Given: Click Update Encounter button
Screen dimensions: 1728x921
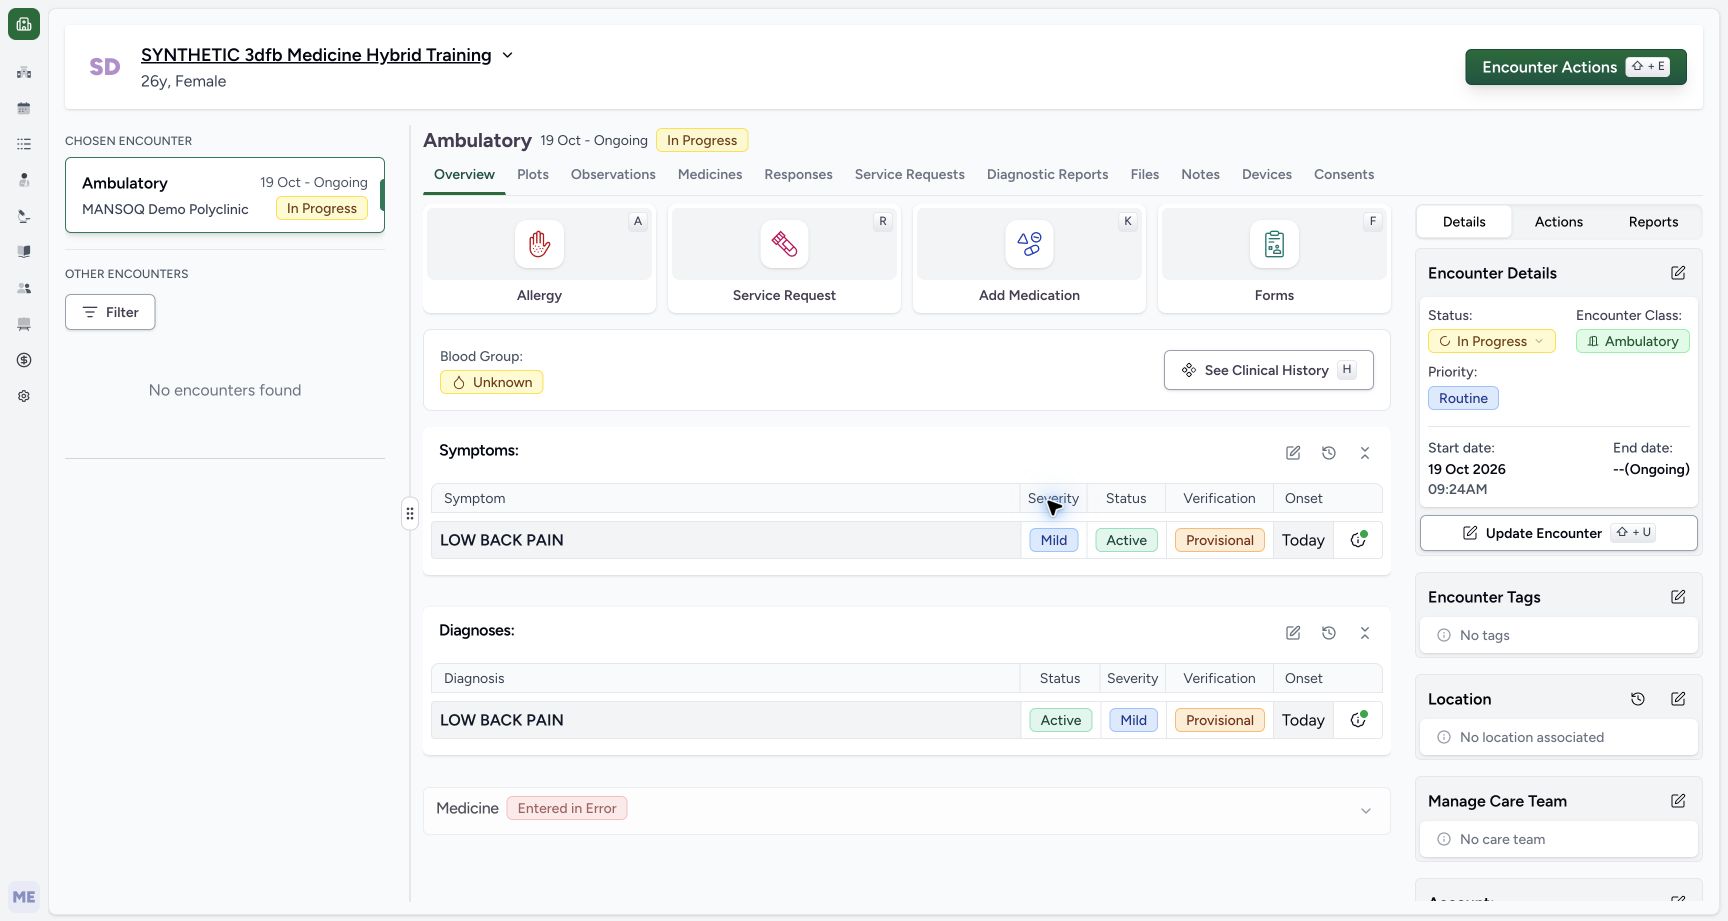Looking at the screenshot, I should pos(1558,533).
